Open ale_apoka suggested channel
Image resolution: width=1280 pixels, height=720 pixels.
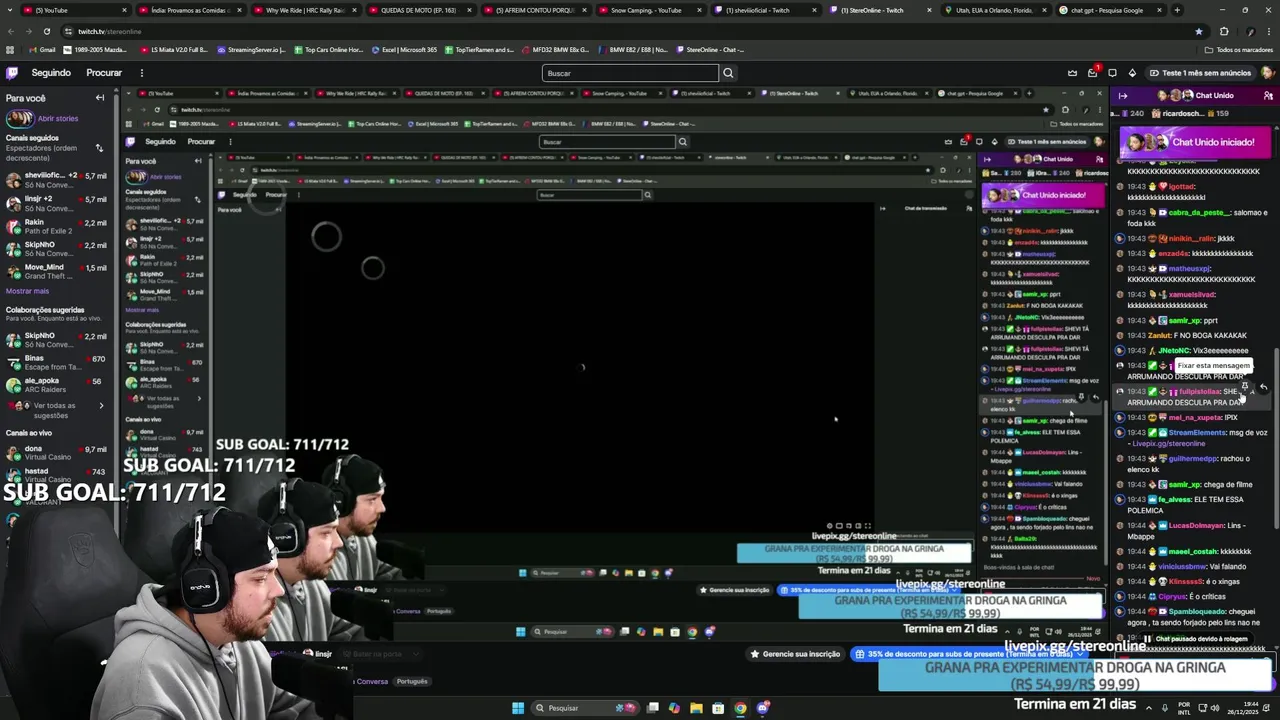[55, 385]
